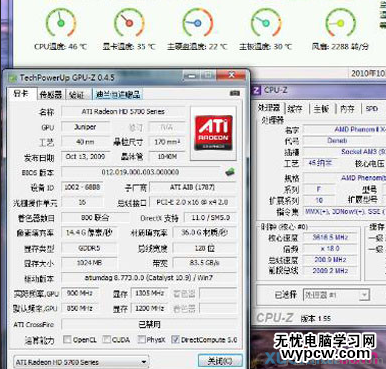Select the 处理器 tab in CPU-Z
386x369 pixels.
269,108
